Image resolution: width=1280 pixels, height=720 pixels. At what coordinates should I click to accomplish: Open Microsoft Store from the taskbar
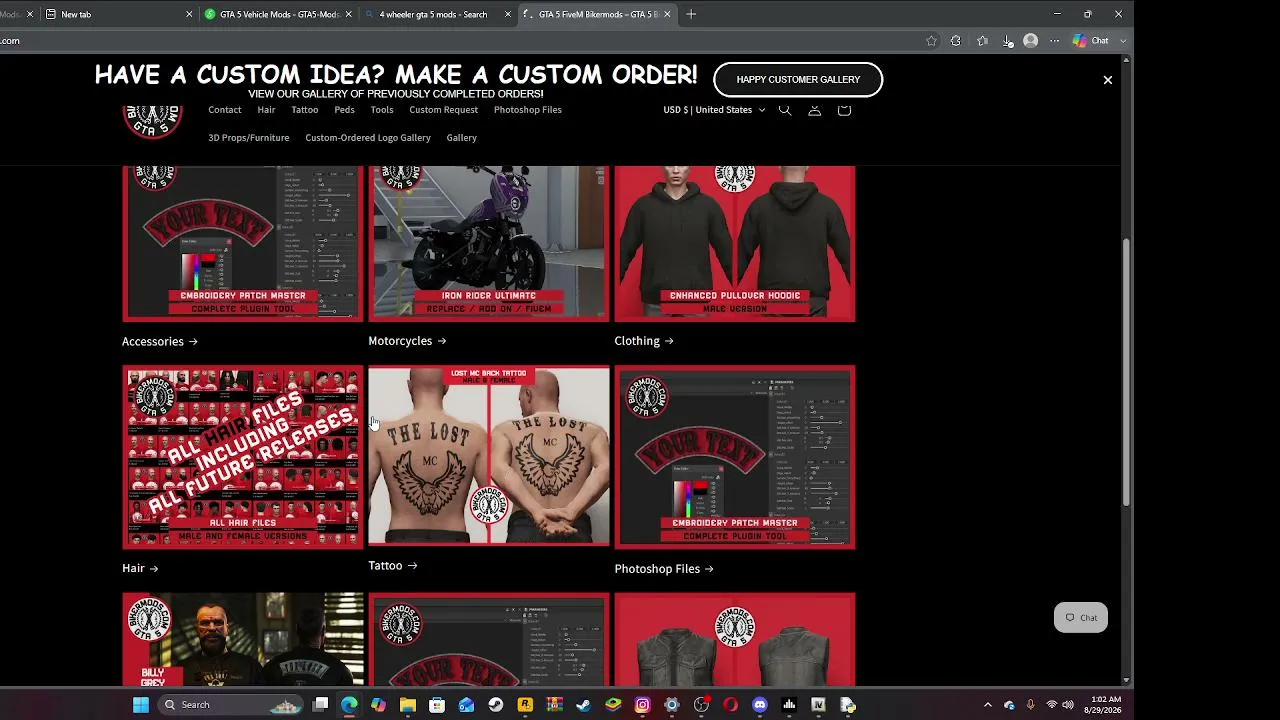click(437, 705)
